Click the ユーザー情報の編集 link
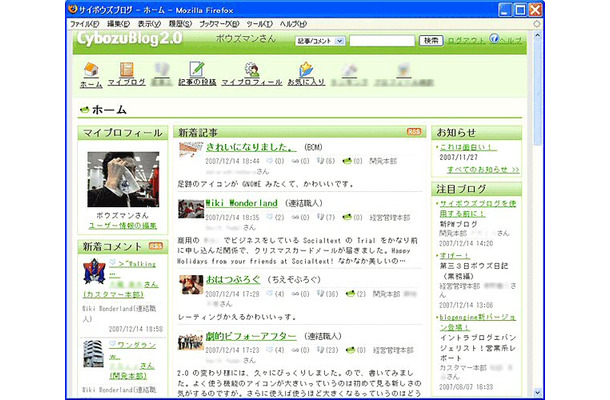610x400 pixels. [123, 225]
